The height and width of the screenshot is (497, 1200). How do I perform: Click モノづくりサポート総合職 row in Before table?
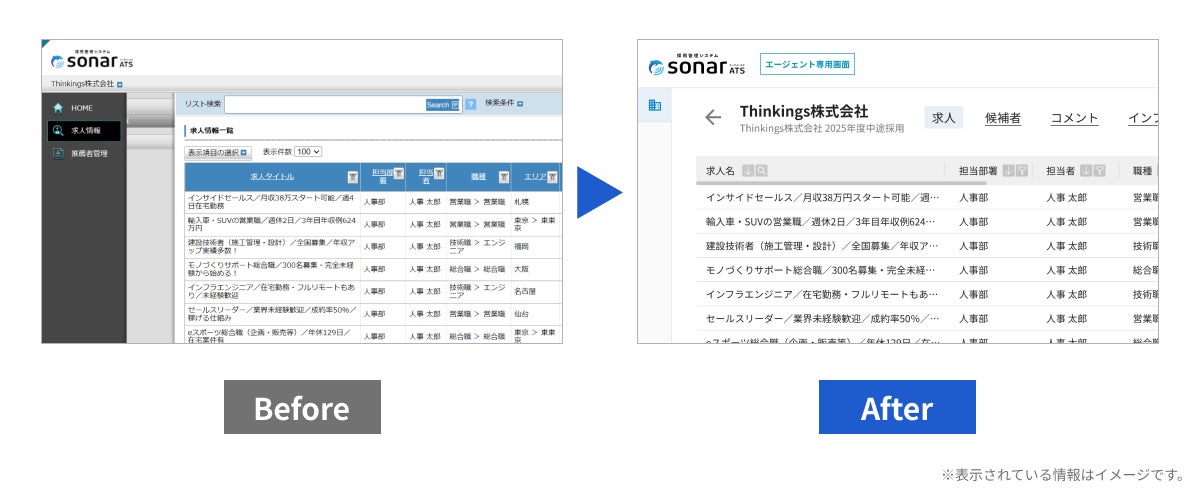click(x=373, y=269)
